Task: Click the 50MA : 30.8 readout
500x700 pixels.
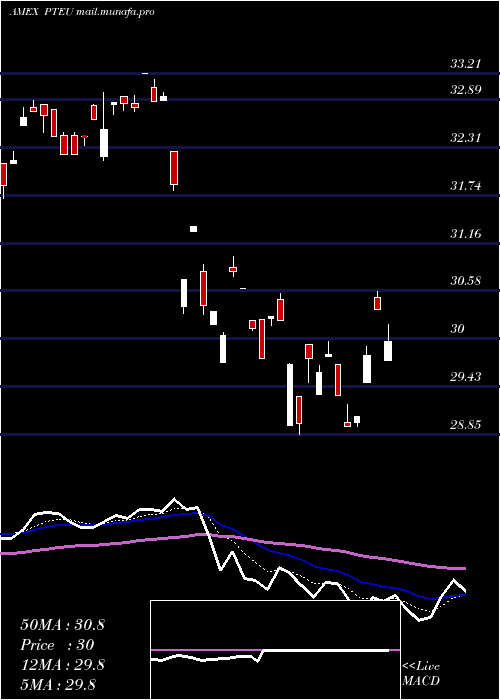Action: 62,625
